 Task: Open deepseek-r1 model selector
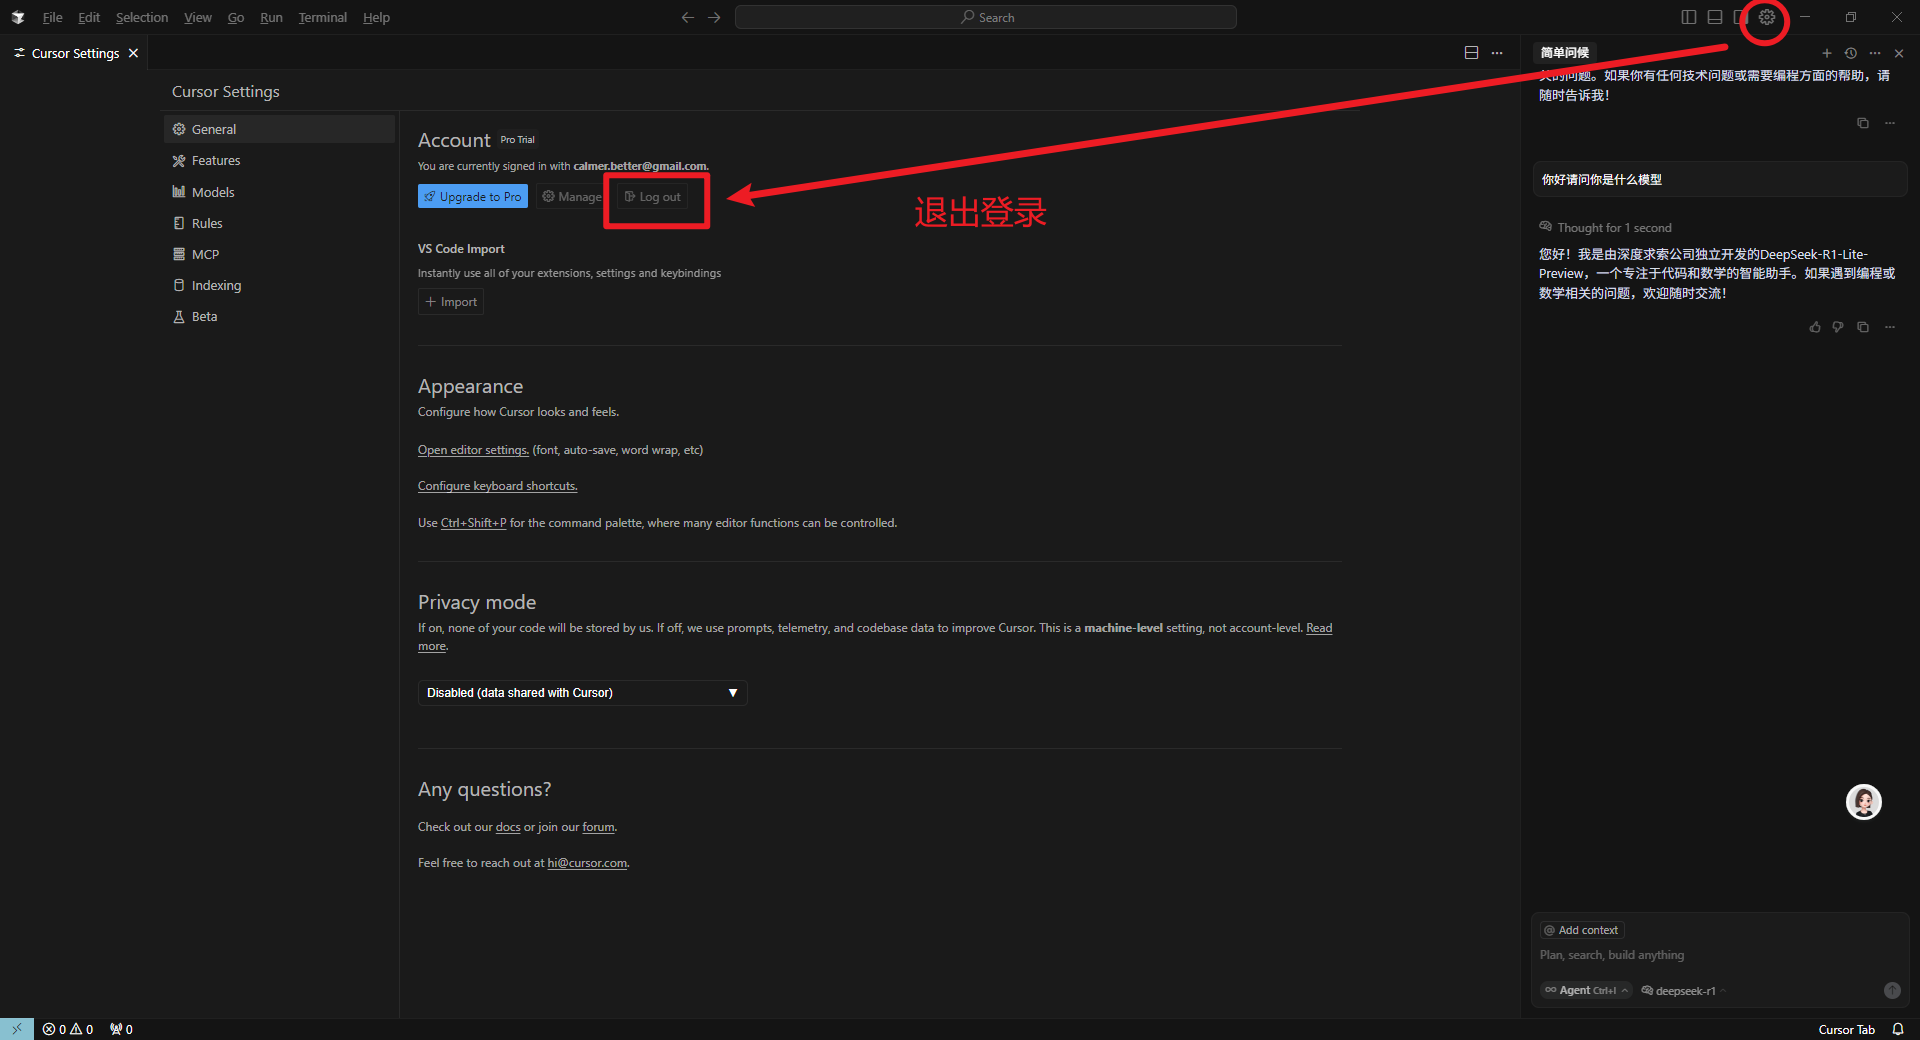(1684, 990)
